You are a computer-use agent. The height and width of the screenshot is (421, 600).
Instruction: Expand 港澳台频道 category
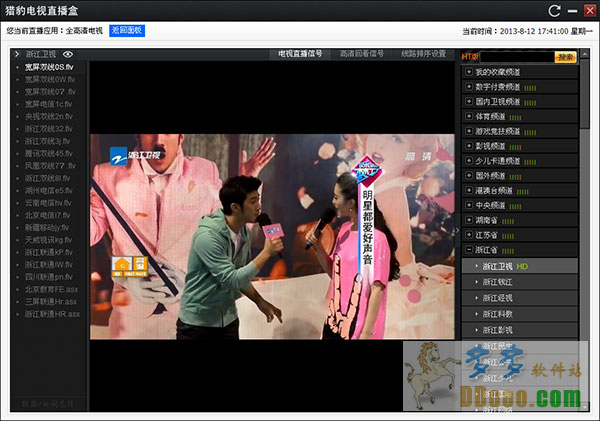pyautogui.click(x=520, y=191)
